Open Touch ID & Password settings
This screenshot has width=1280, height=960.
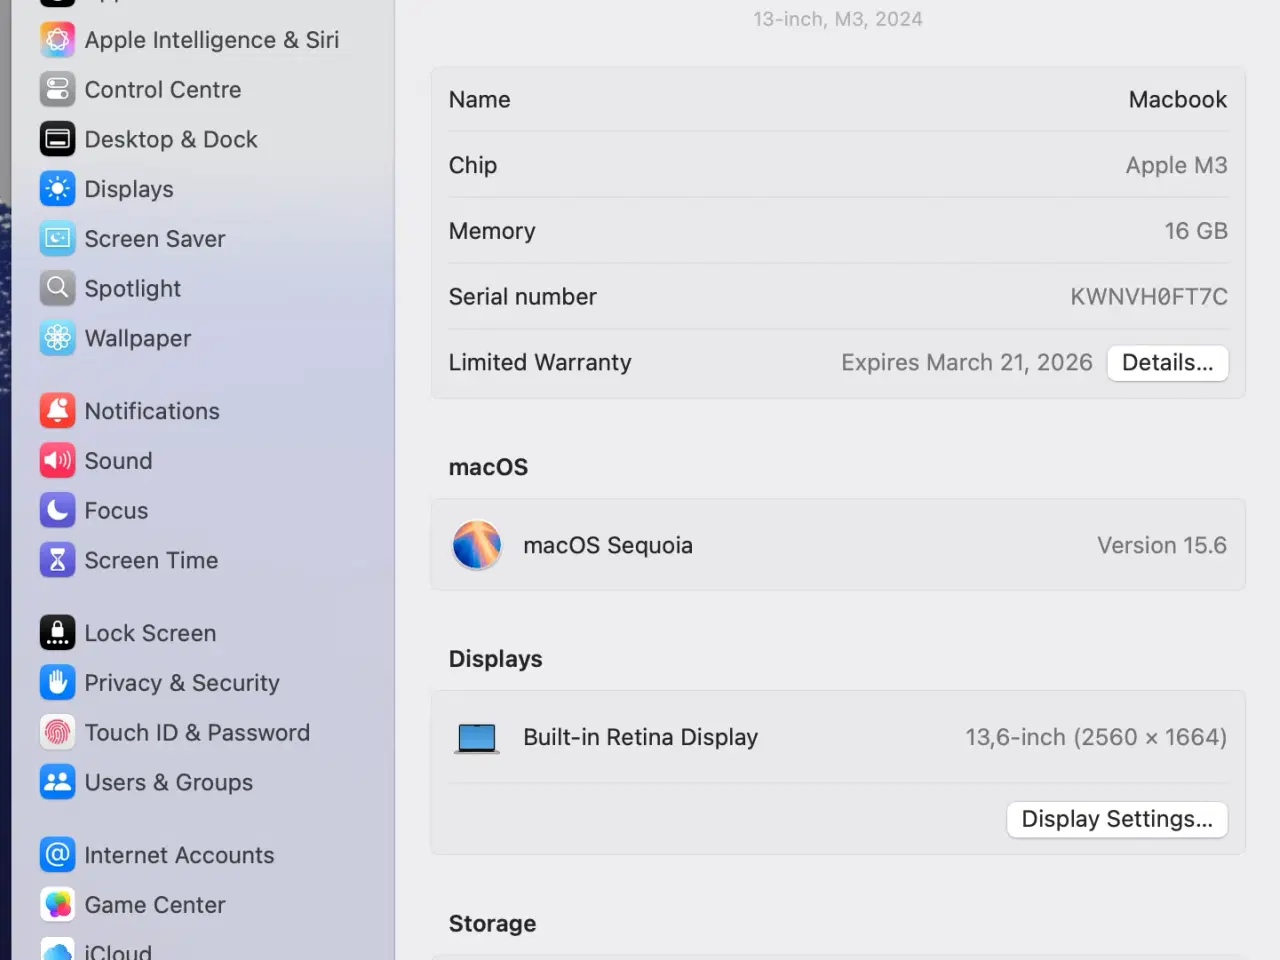pos(197,733)
